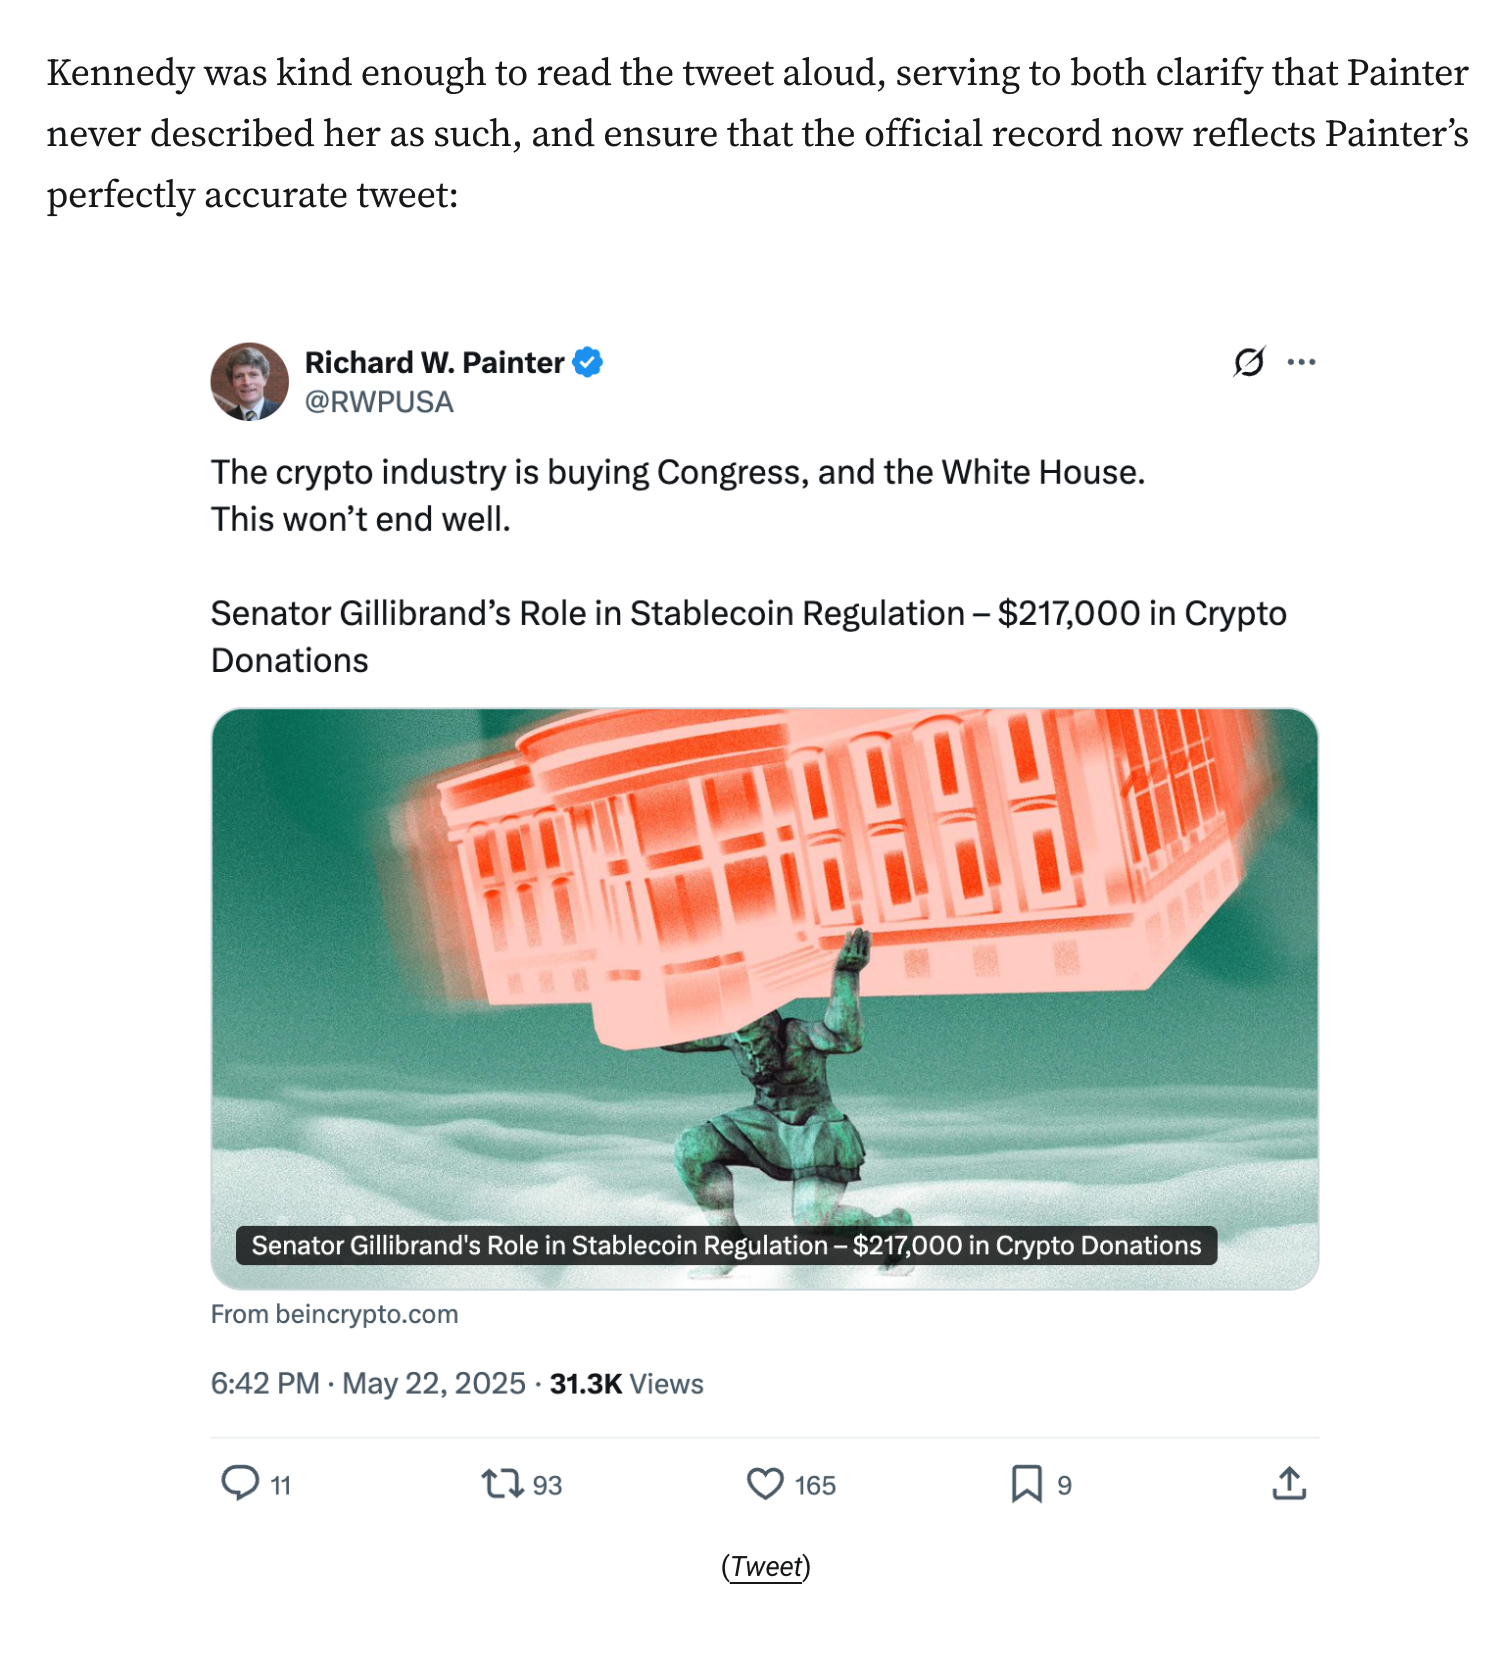Click the blue verified badge
Image resolution: width=1486 pixels, height=1670 pixels.
(588, 362)
